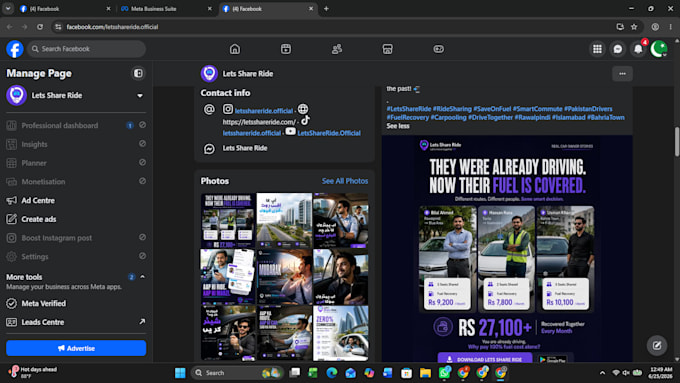Reload the page with the refresh icon

(40, 27)
